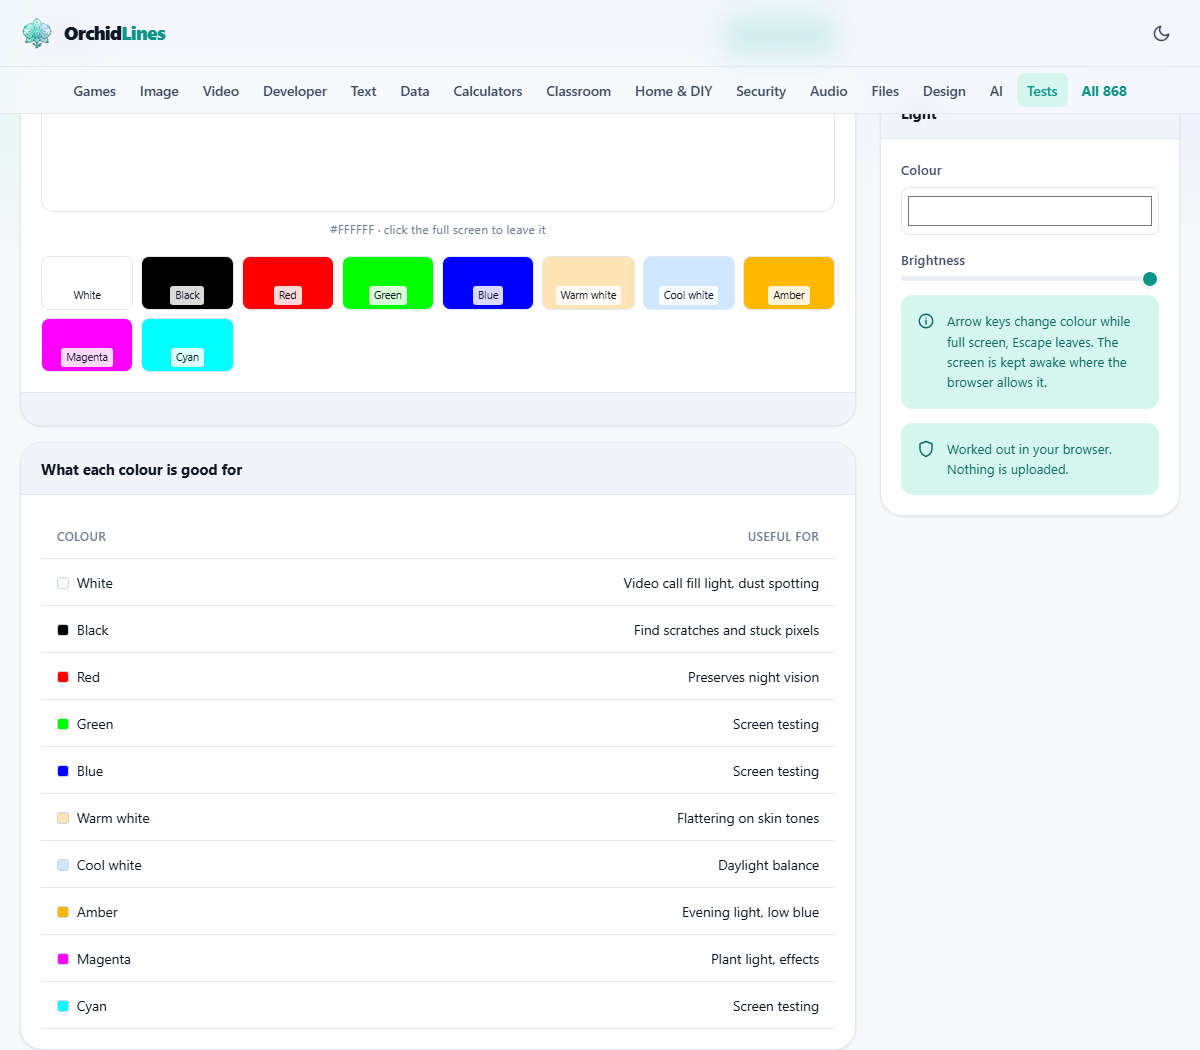The image size is (1200, 1050).
Task: Click the USEFUL FOR column header
Action: pos(783,537)
